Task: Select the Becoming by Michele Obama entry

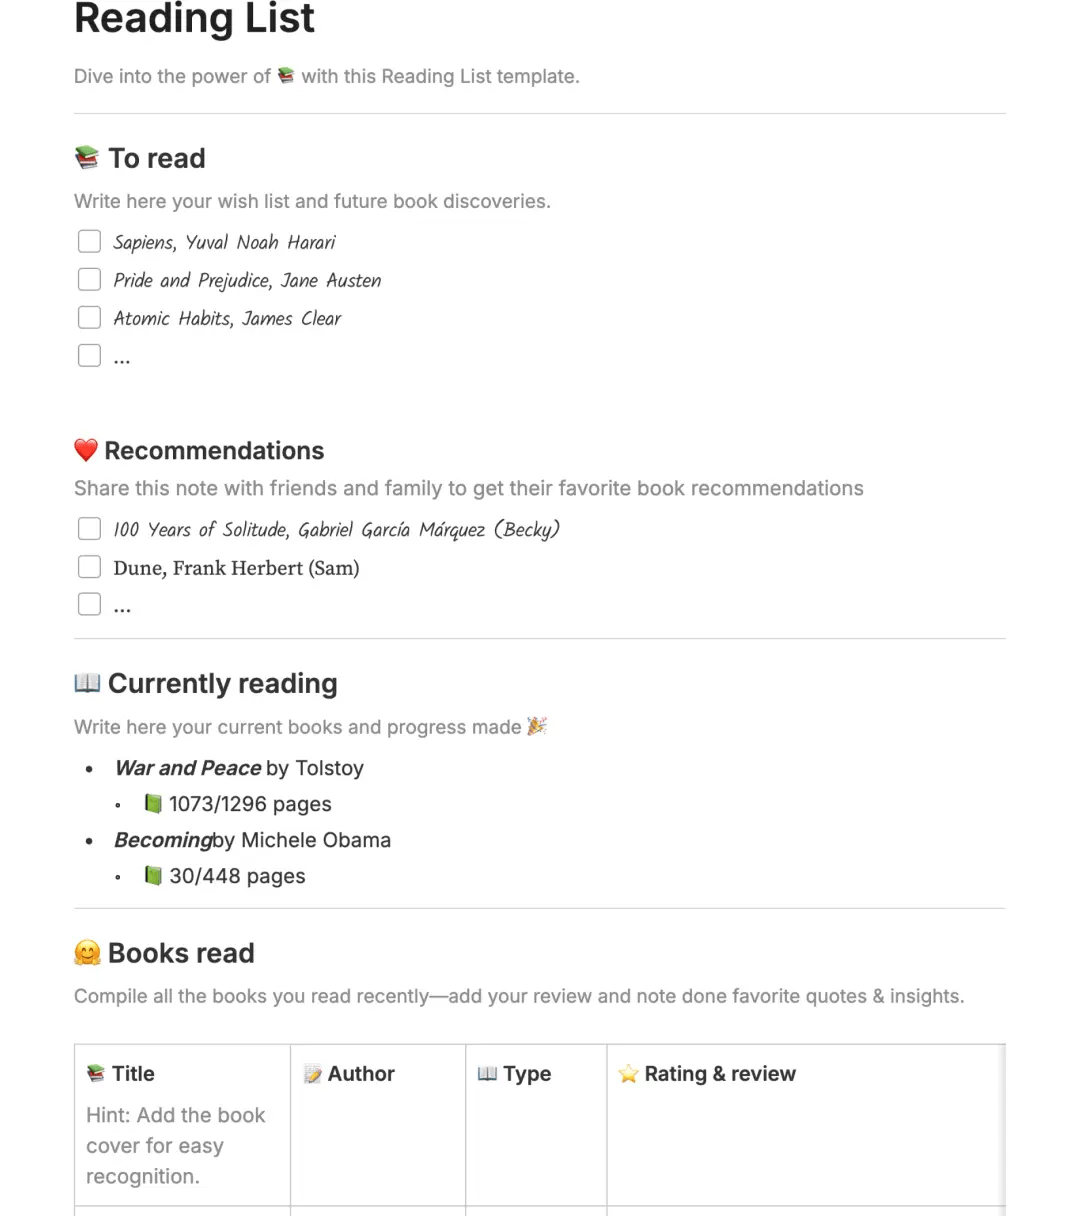Action: (x=252, y=840)
